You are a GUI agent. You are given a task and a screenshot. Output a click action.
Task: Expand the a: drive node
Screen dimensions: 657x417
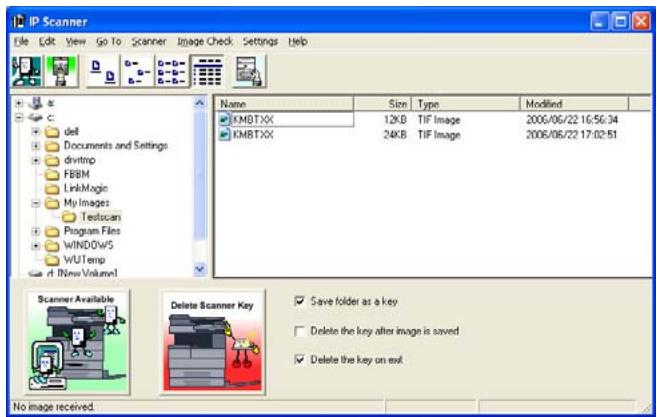pyautogui.click(x=19, y=103)
